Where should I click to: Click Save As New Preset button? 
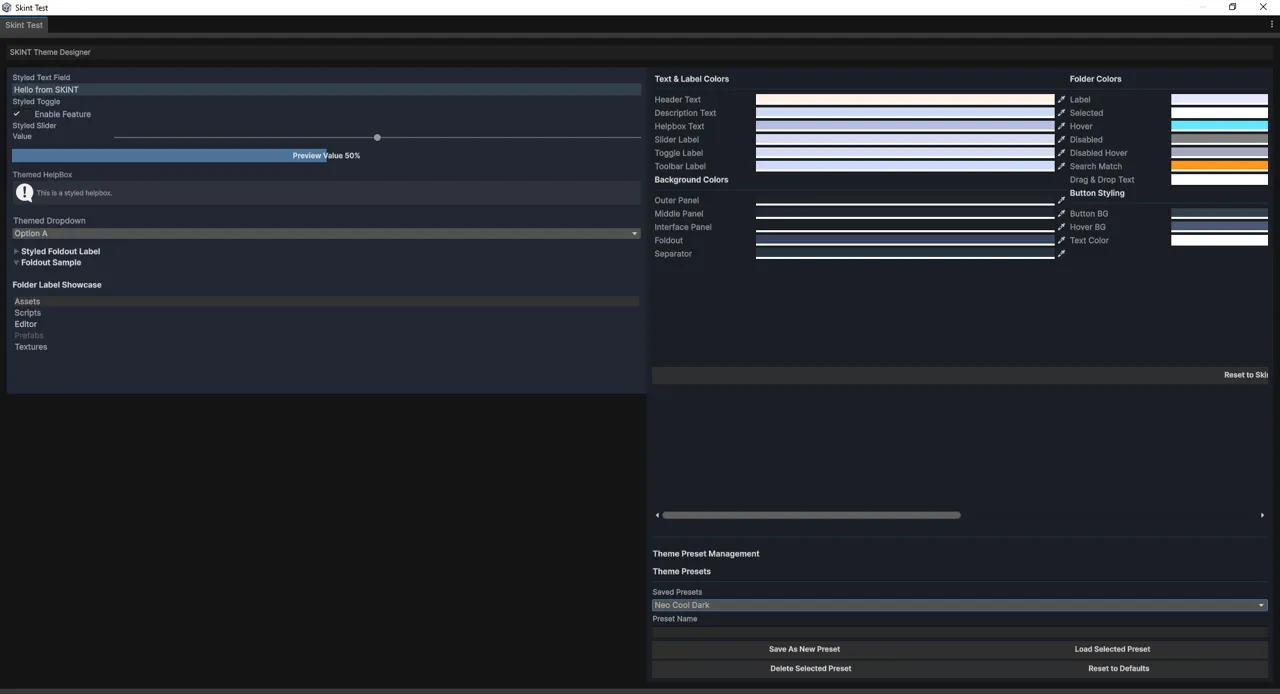coord(804,649)
